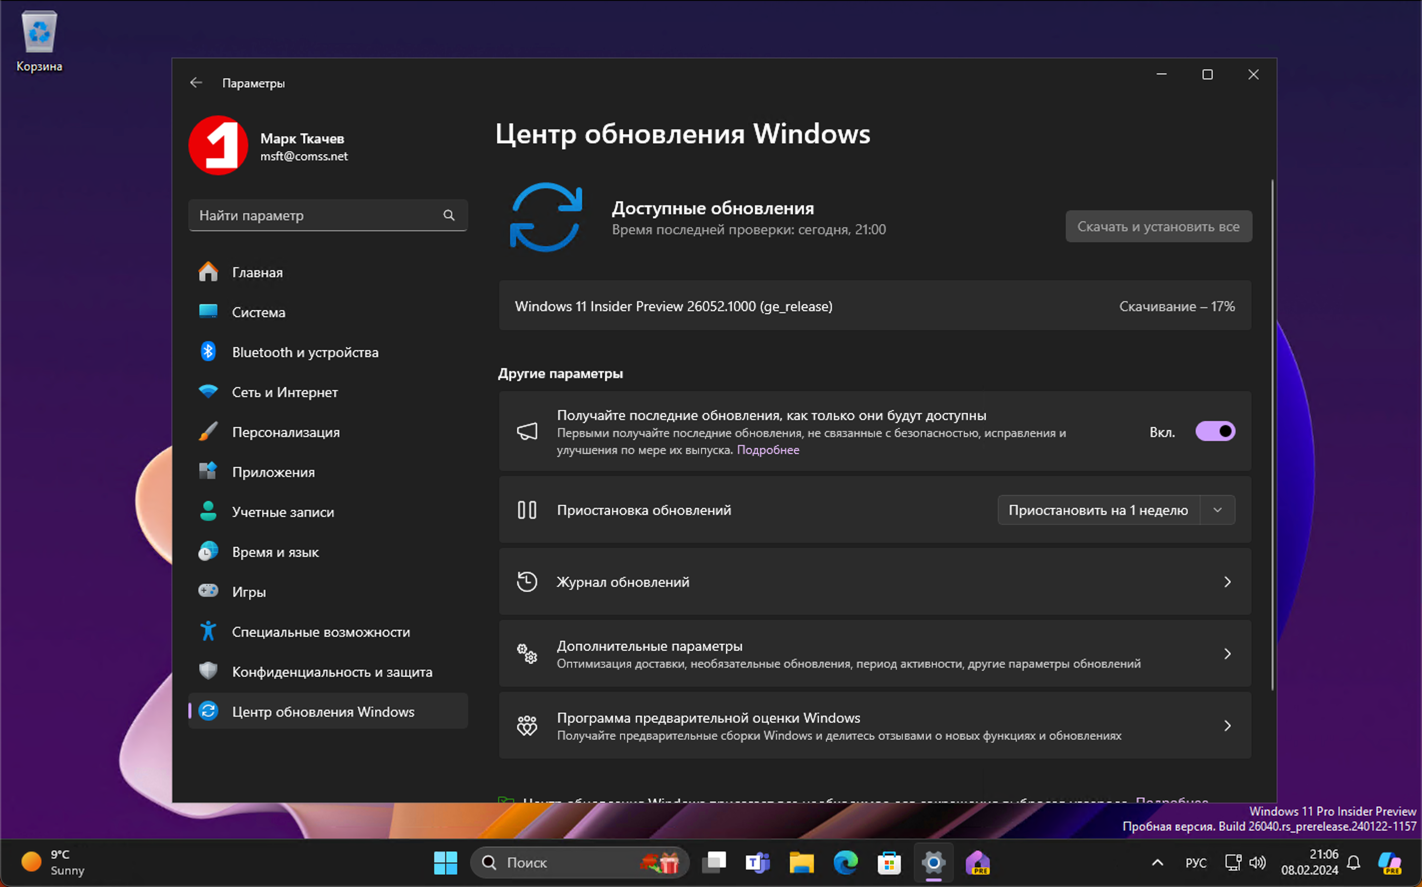
Task: Click the Windows 11 Insider Preview download progress row
Action: (x=875, y=306)
